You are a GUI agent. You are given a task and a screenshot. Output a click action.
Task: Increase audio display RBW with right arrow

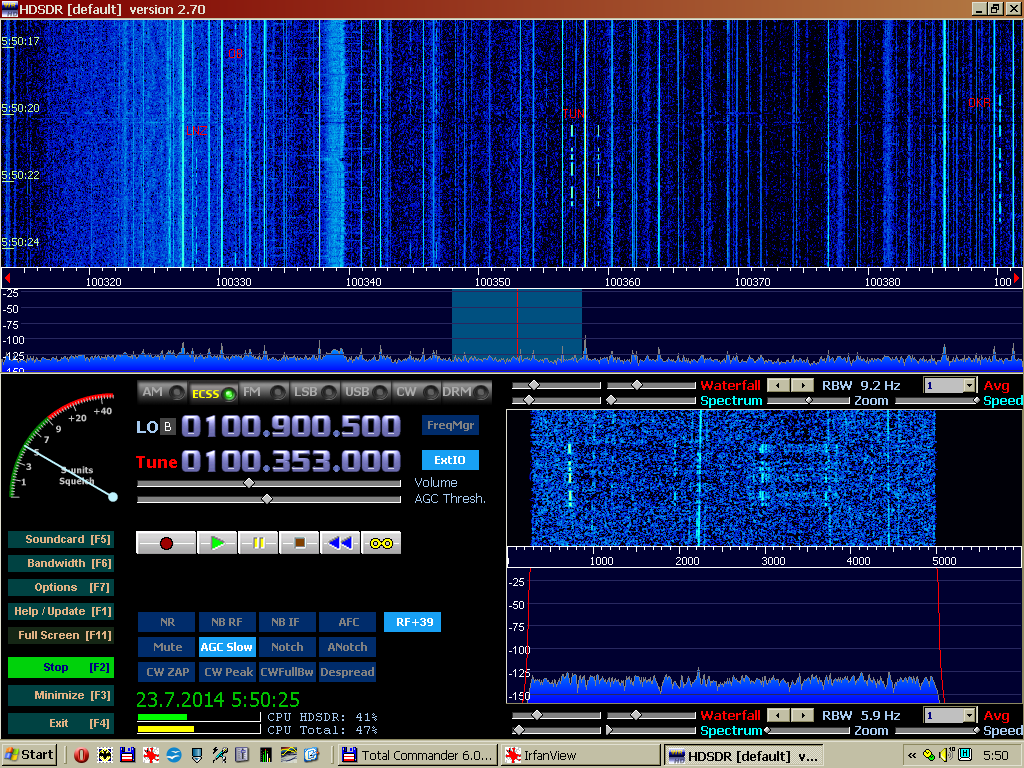pos(803,715)
